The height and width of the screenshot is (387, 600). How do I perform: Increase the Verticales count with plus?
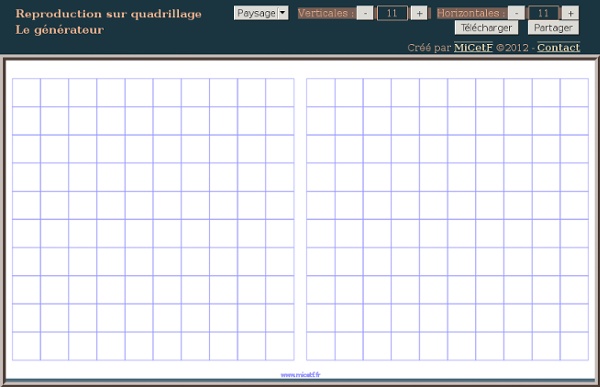point(419,13)
